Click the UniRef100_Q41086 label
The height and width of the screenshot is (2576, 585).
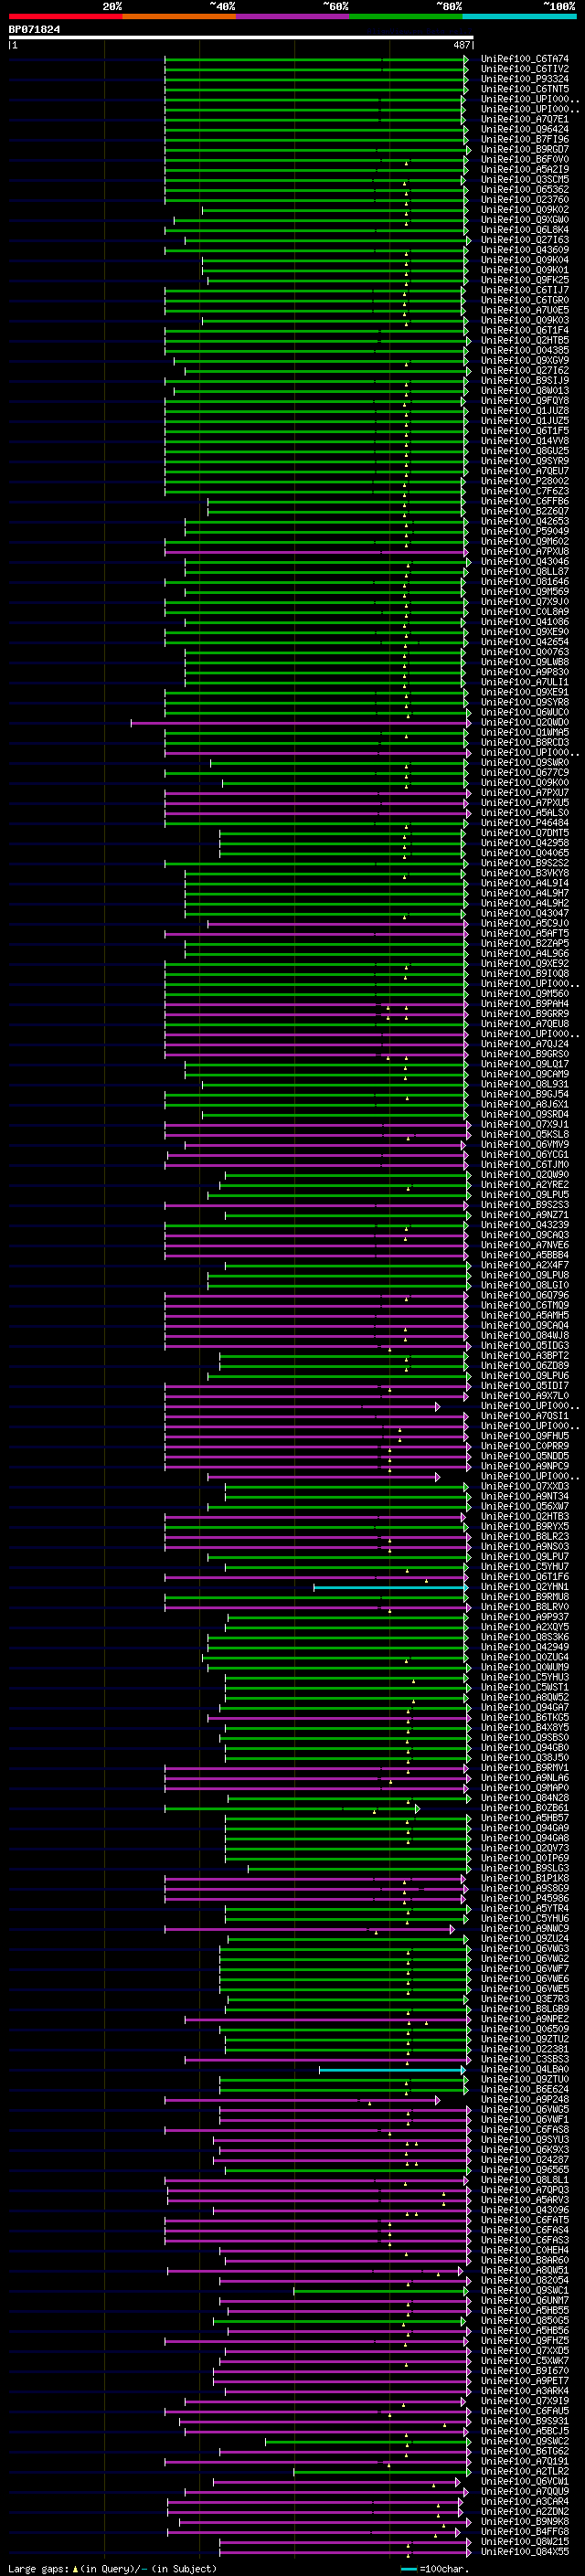(525, 622)
